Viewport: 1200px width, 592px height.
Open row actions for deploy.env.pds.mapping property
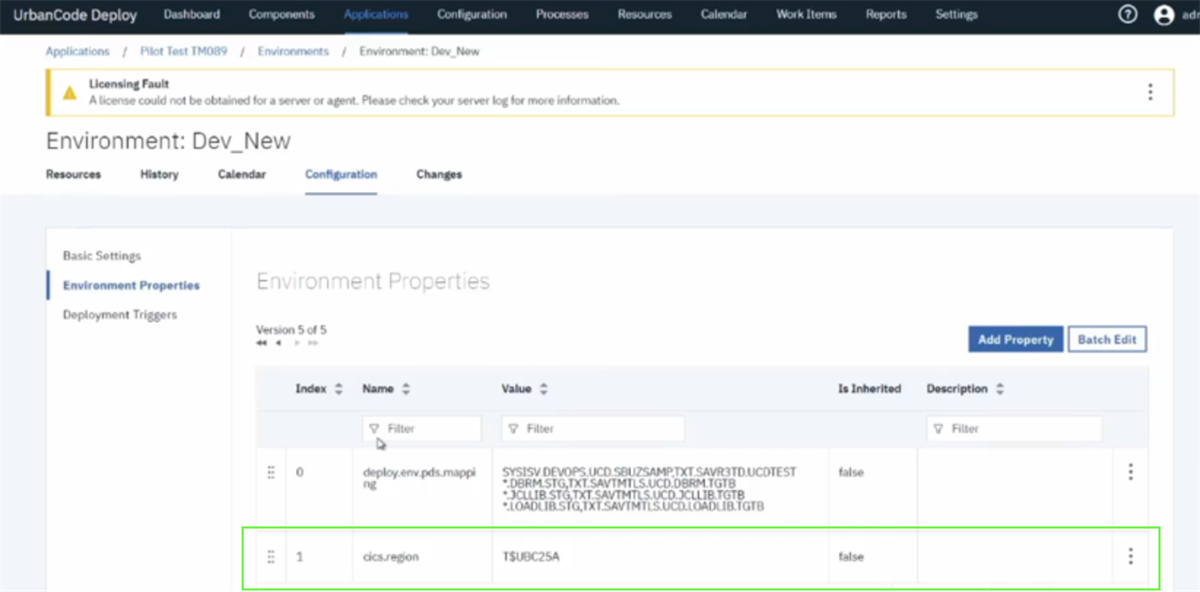(1130, 471)
